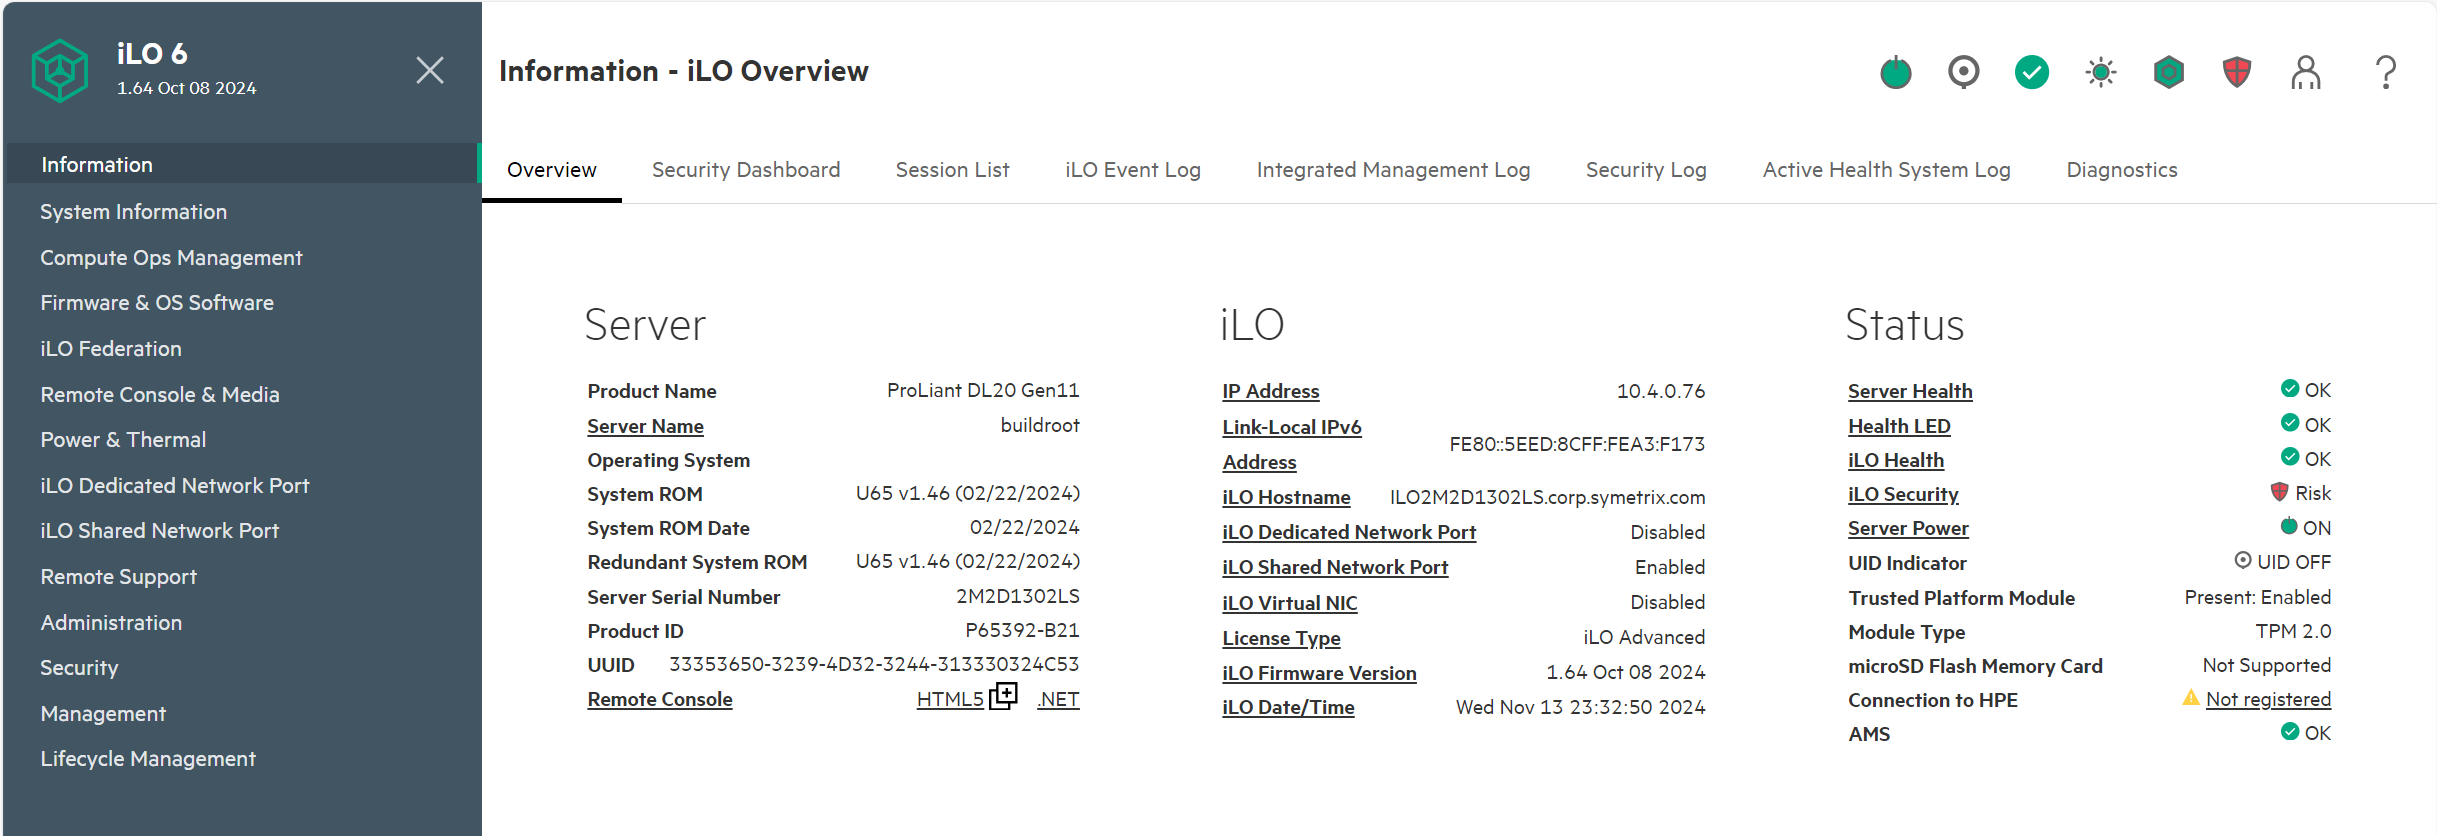2437x836 pixels.
Task: Open the user account icon
Action: (x=2306, y=72)
